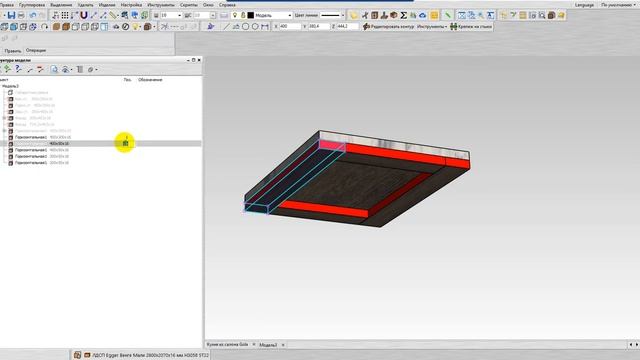Click the eye visibility icon in structure panel

pyautogui.click(x=66, y=69)
